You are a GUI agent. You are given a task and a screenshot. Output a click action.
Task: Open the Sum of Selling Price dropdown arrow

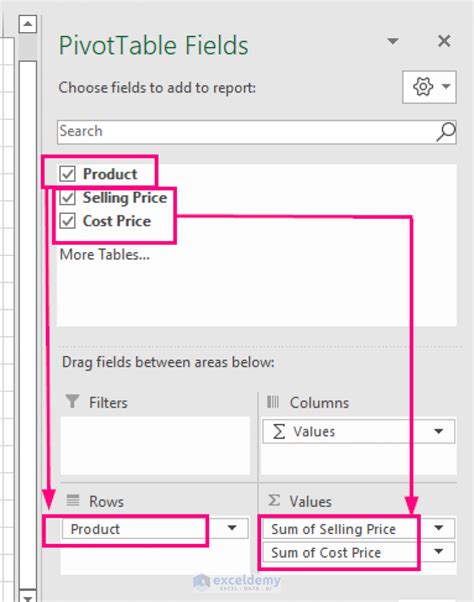coord(438,528)
